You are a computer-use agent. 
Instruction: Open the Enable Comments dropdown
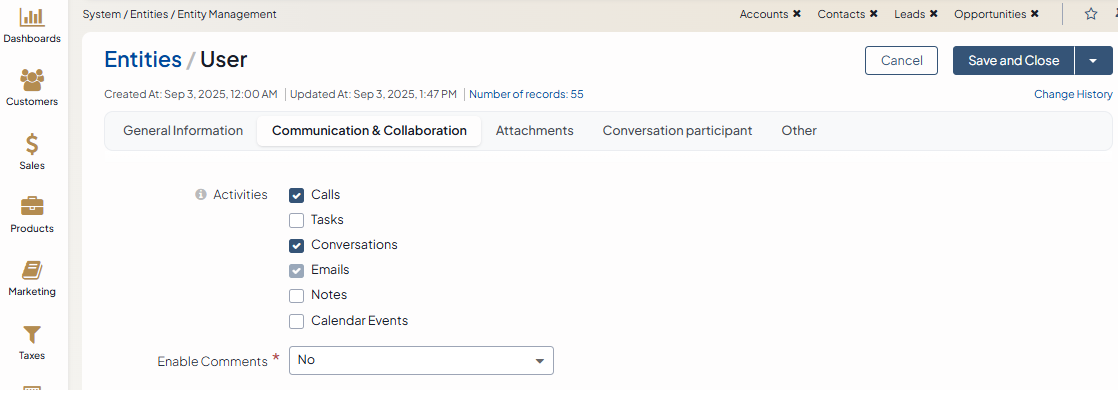pos(421,360)
